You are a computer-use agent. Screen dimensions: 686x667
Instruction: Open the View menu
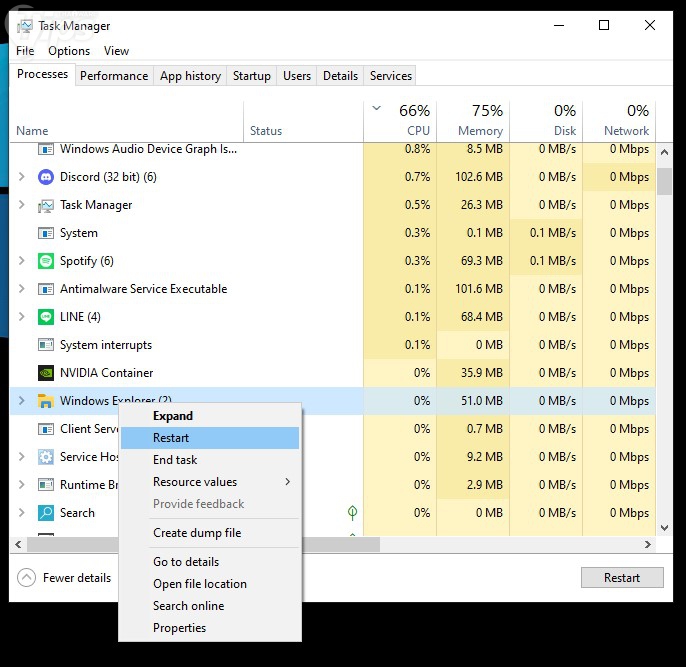(x=116, y=51)
